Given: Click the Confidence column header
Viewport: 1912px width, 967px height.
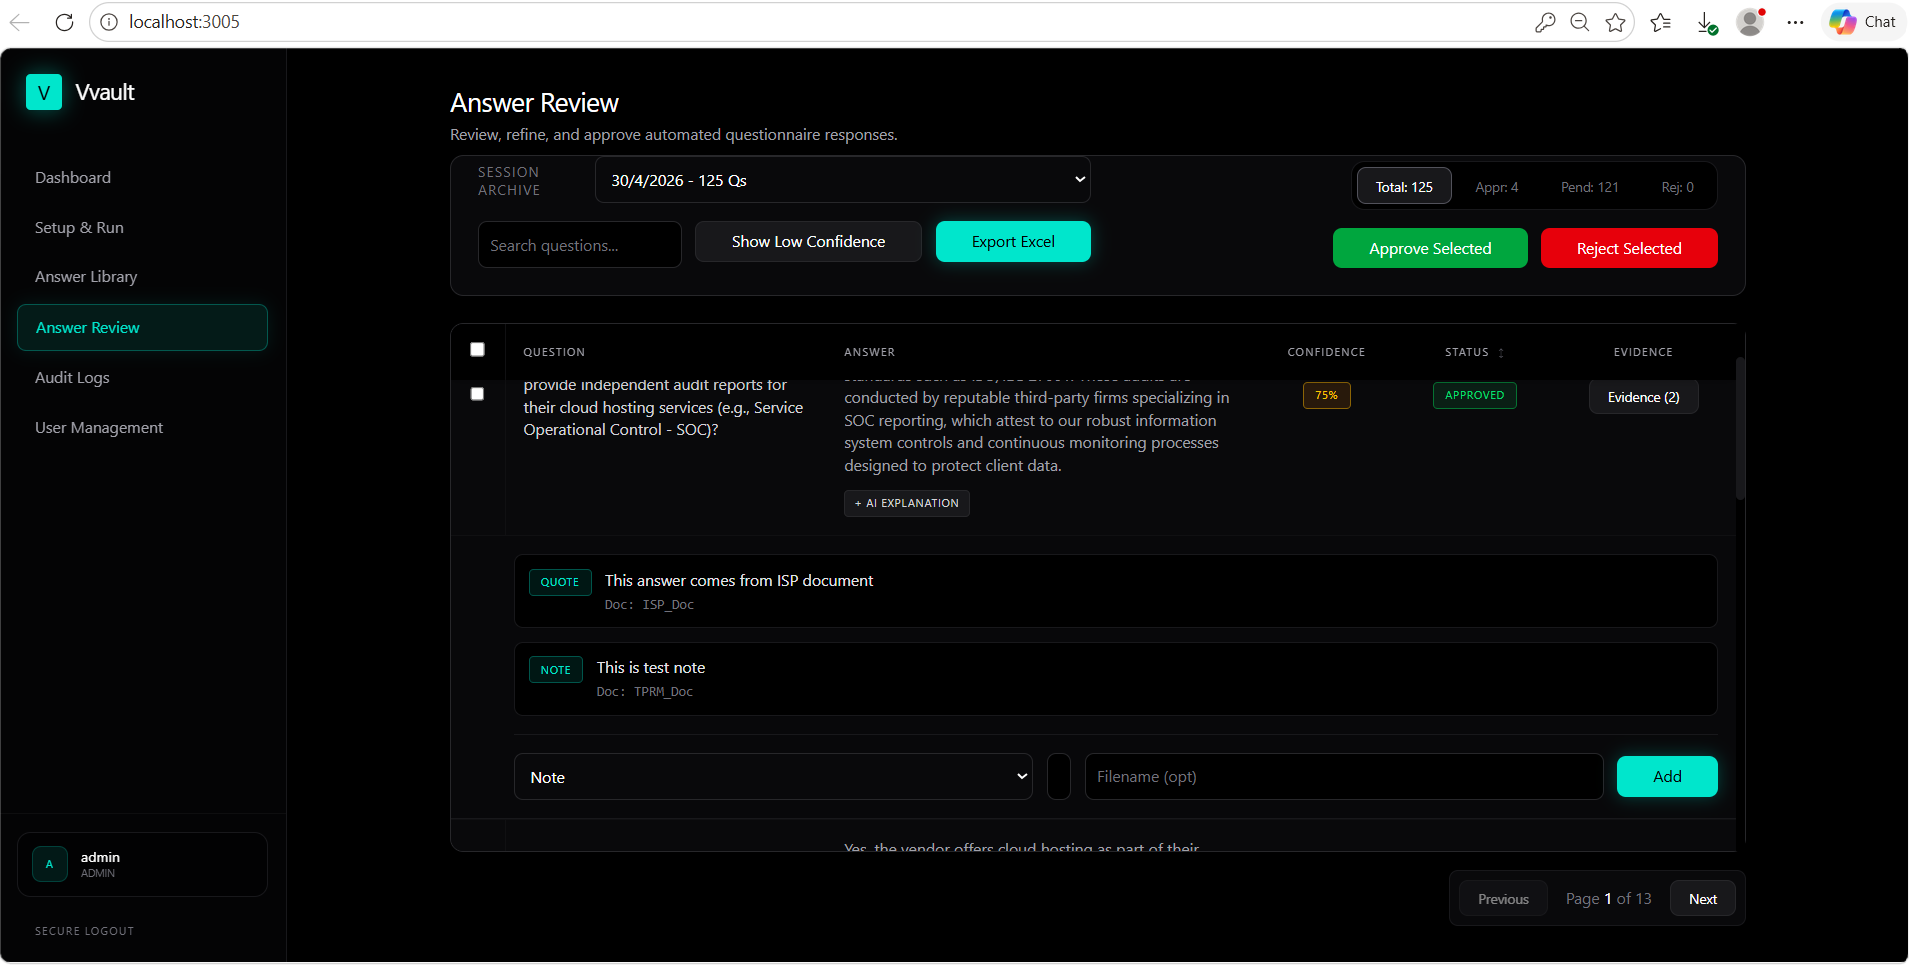Looking at the screenshot, I should (x=1326, y=352).
